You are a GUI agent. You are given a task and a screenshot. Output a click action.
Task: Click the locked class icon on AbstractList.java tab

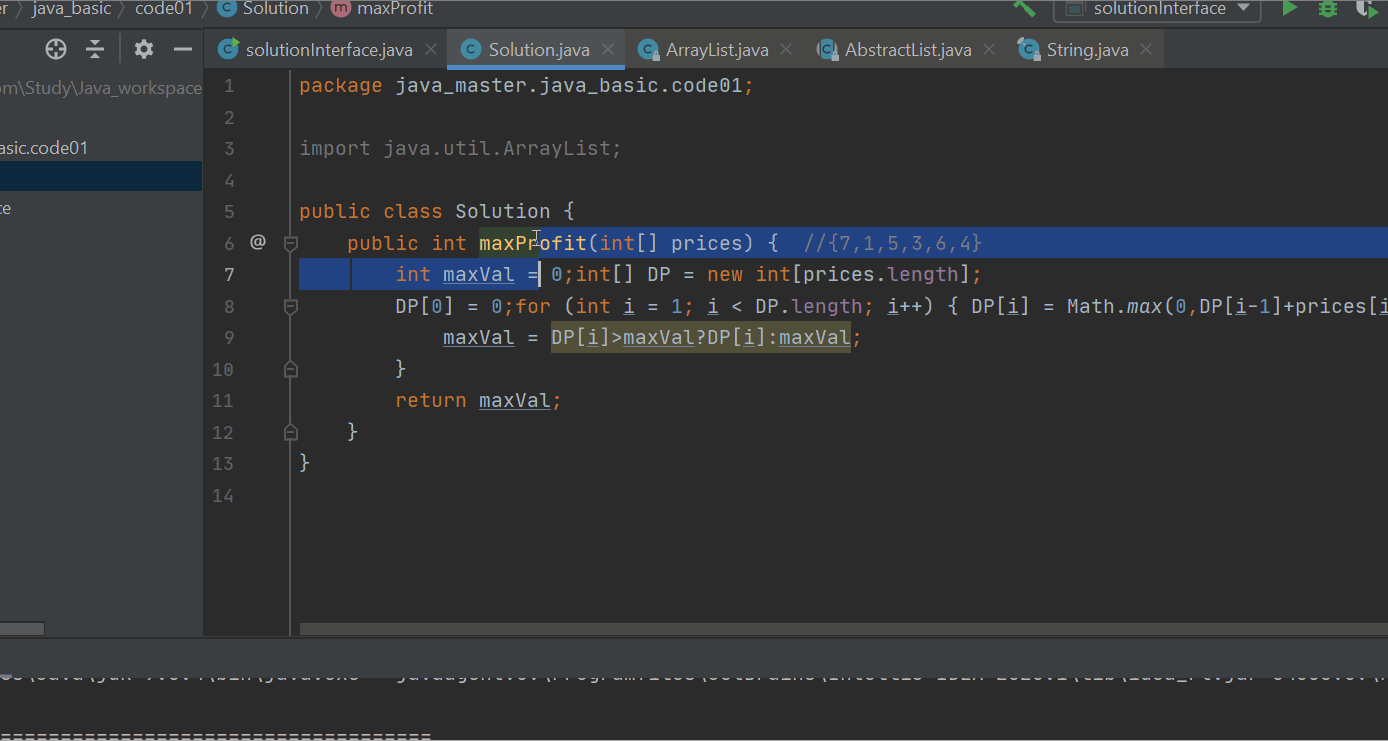point(827,49)
